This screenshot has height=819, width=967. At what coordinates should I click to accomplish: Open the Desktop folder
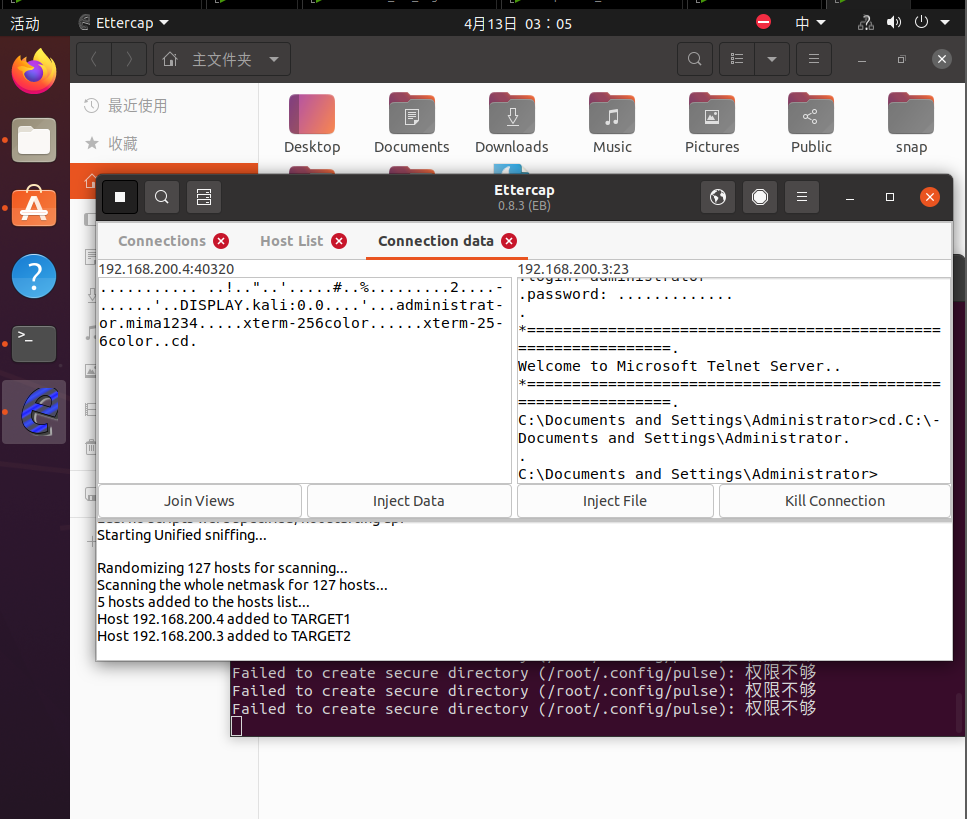[312, 123]
